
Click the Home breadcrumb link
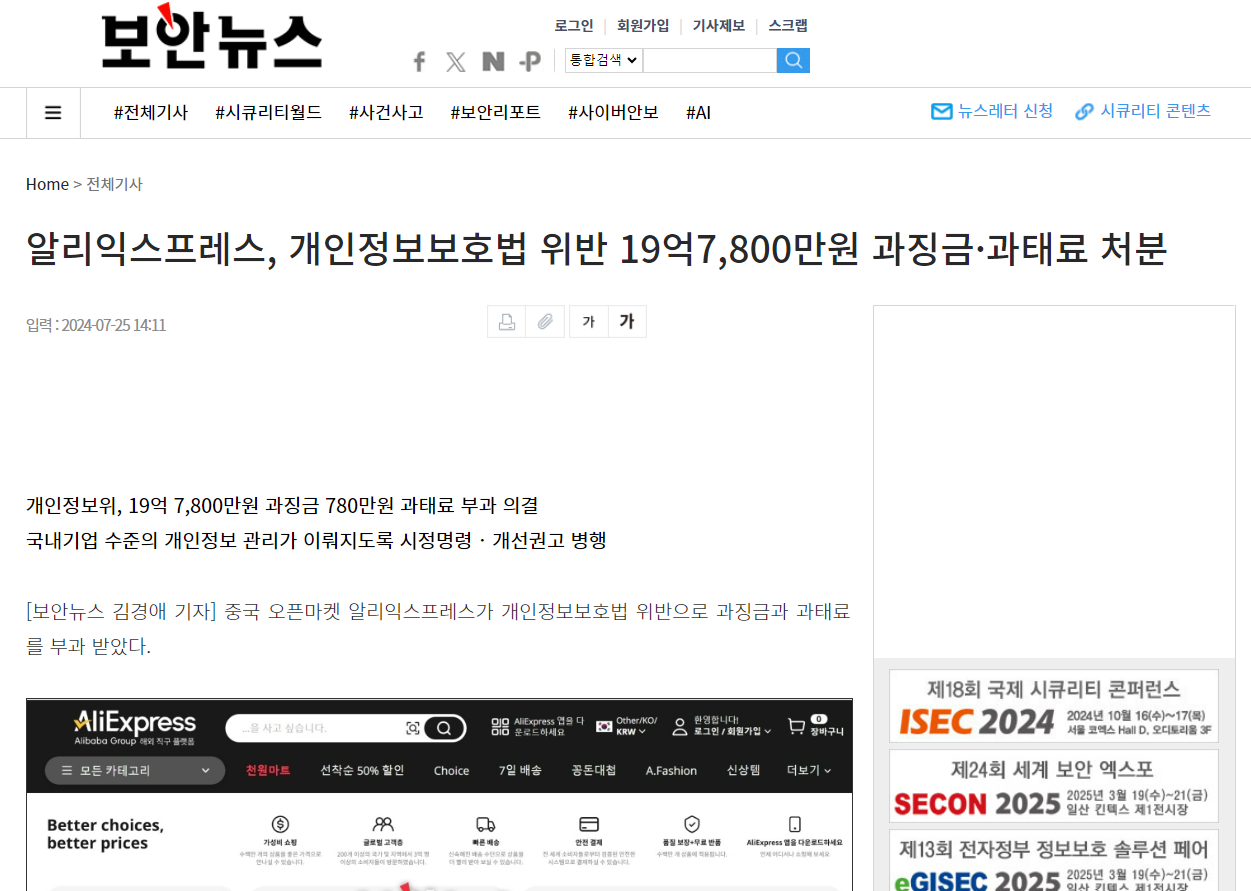47,184
